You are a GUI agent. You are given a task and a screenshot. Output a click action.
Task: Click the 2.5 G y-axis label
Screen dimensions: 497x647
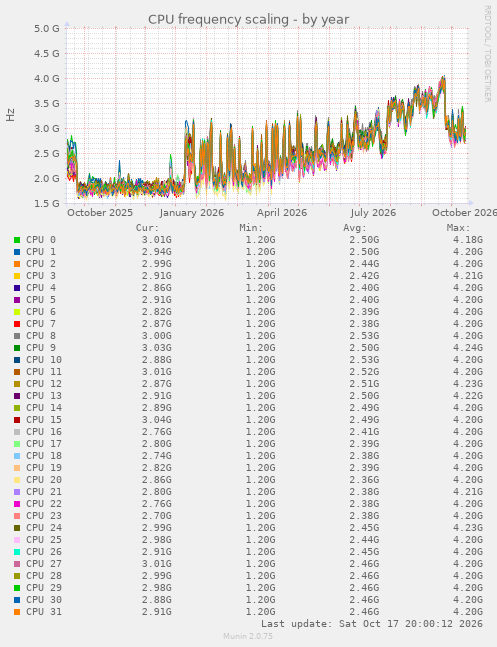[x=47, y=153]
